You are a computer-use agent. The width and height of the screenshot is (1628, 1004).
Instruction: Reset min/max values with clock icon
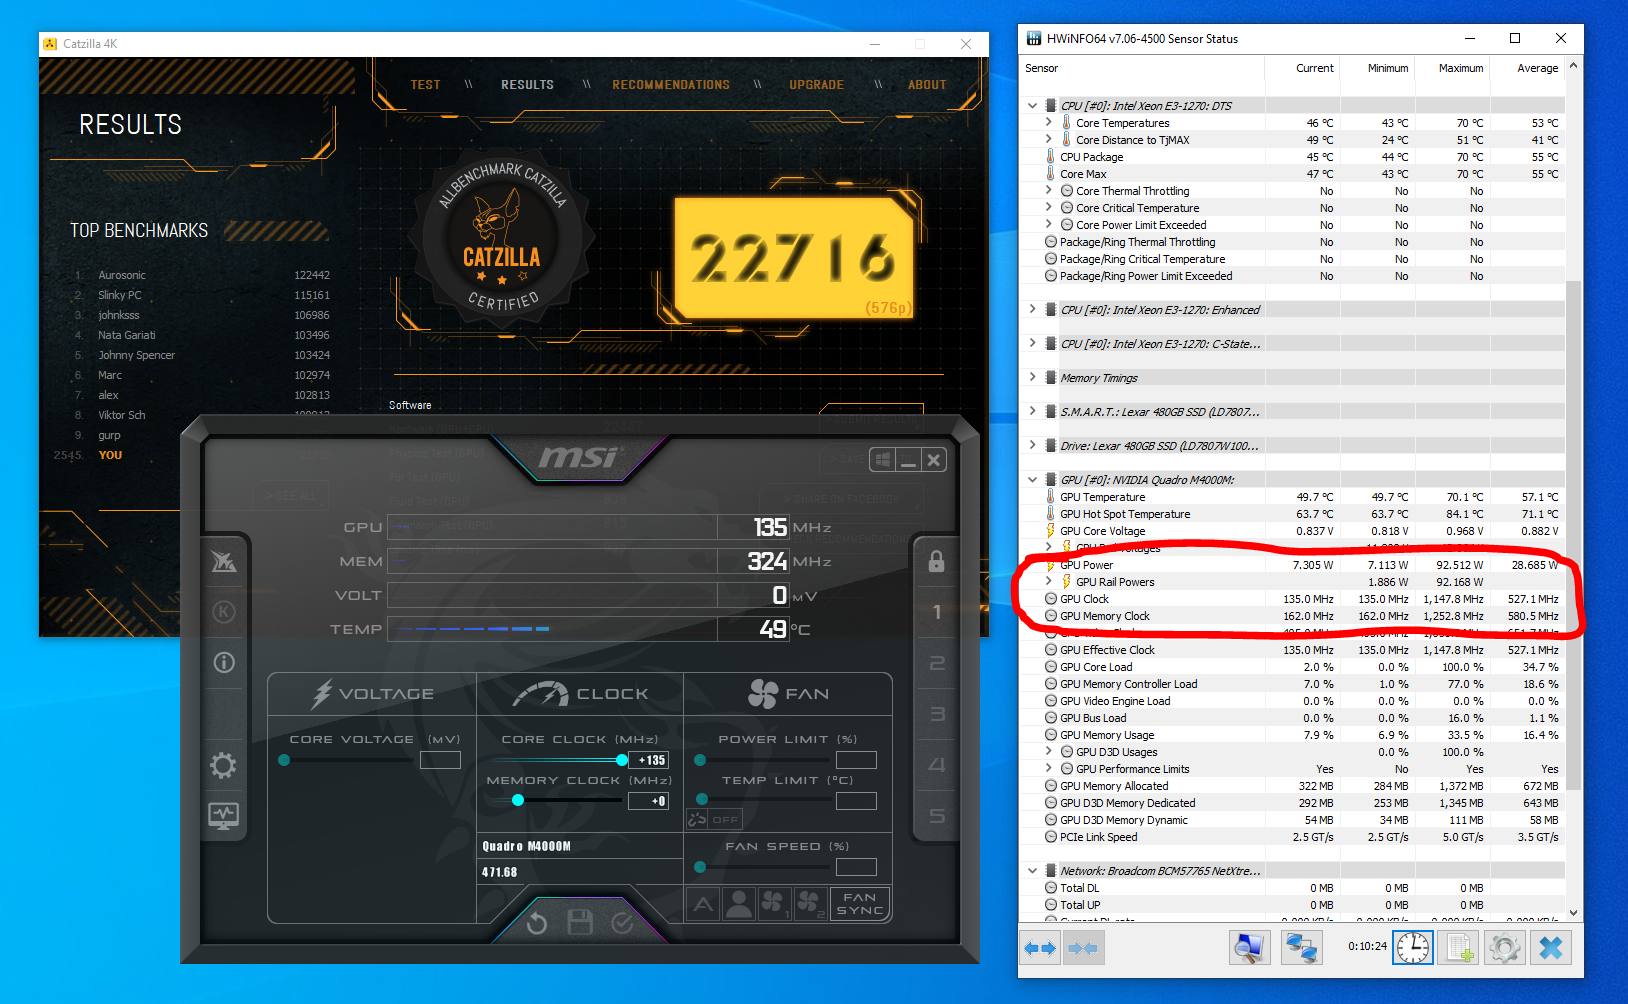(1413, 948)
